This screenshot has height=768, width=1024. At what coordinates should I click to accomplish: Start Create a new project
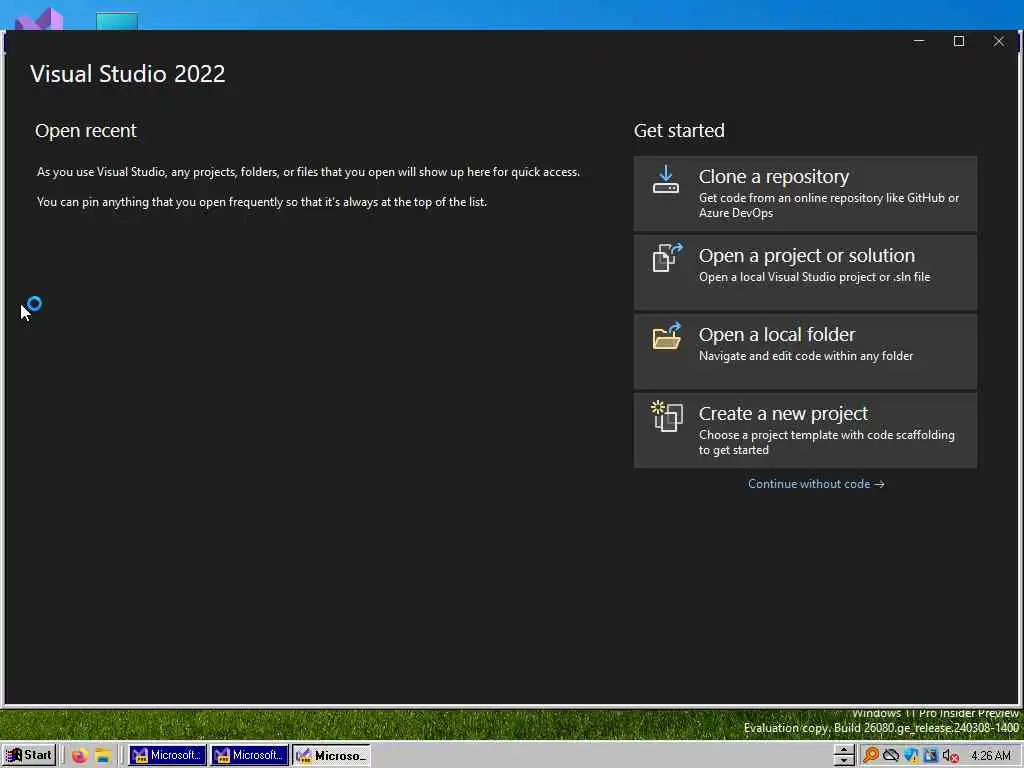click(x=805, y=430)
